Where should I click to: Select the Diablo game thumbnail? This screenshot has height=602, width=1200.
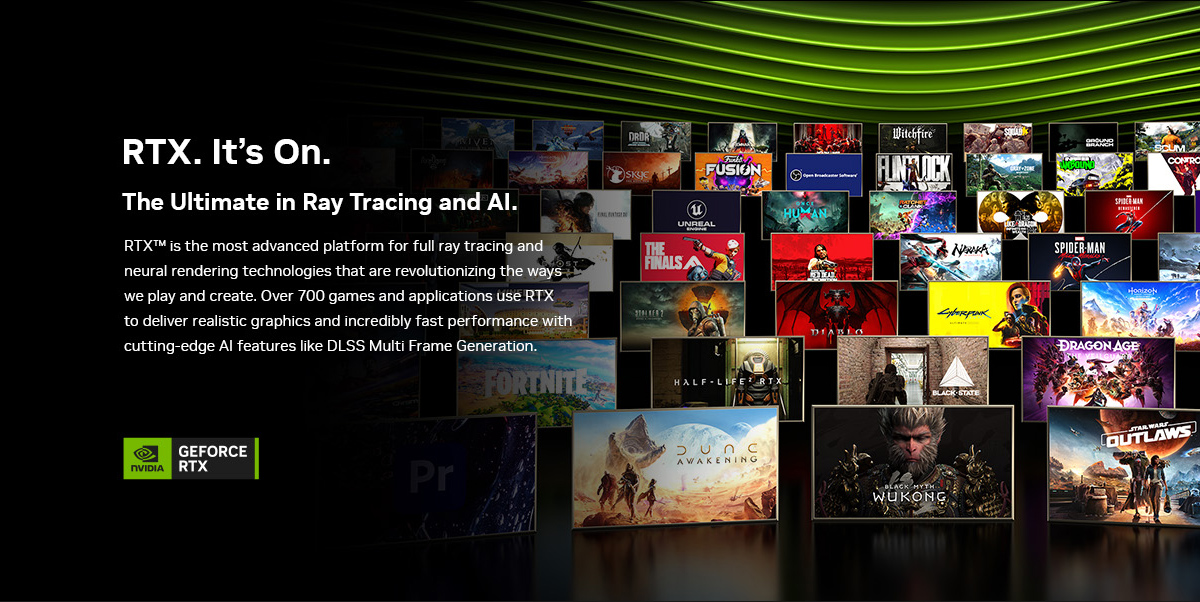tap(837, 314)
